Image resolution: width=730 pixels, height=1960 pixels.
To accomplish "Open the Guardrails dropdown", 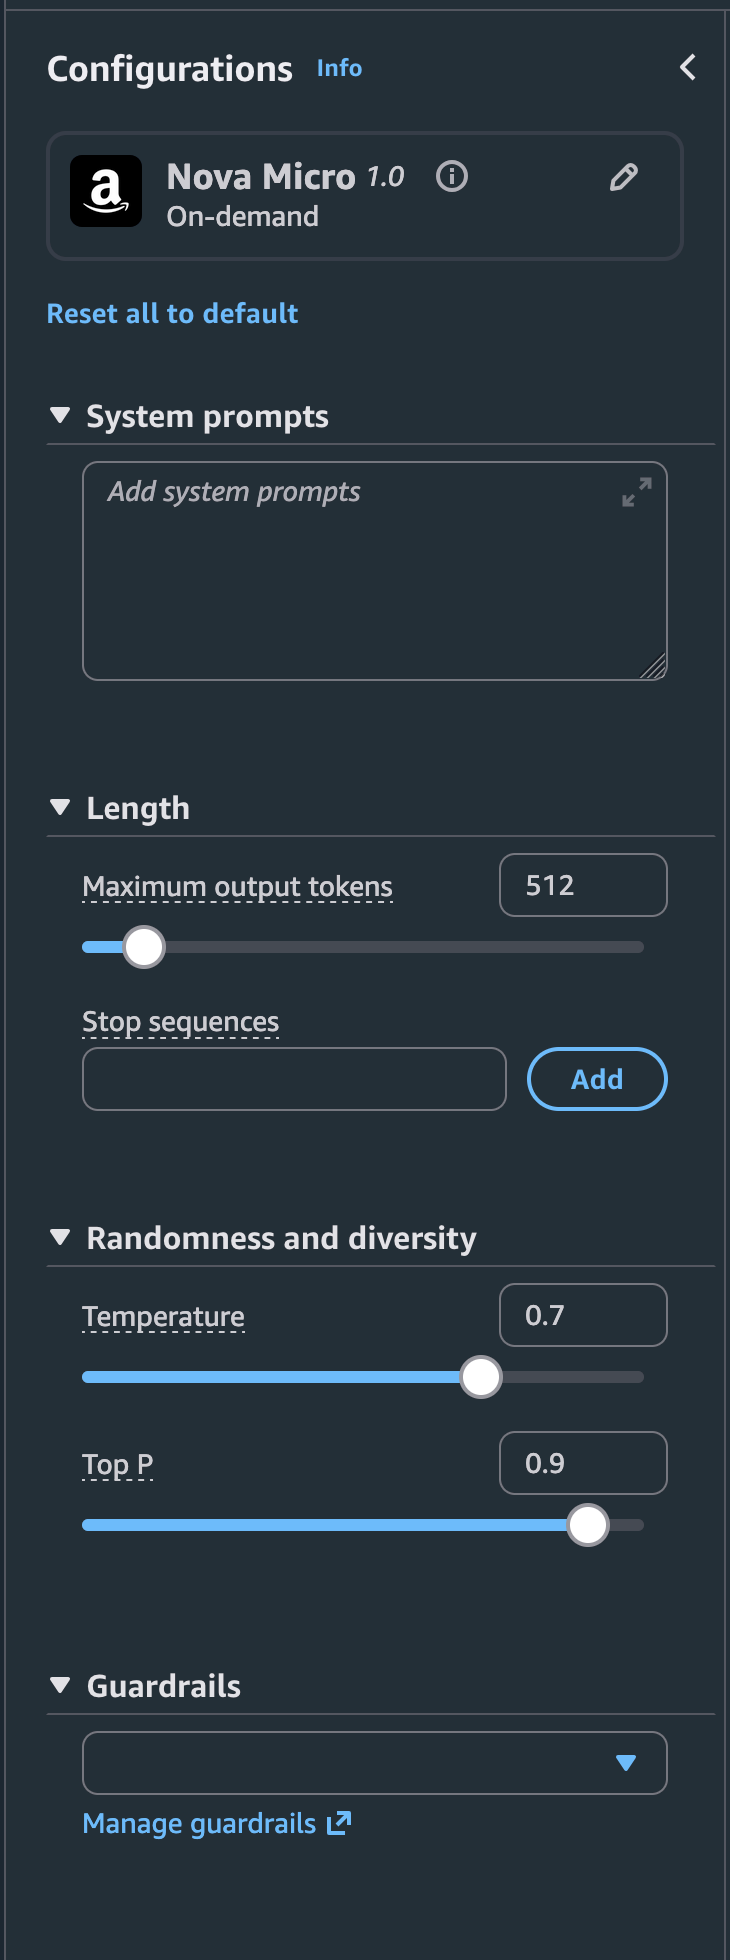I will [x=374, y=1763].
